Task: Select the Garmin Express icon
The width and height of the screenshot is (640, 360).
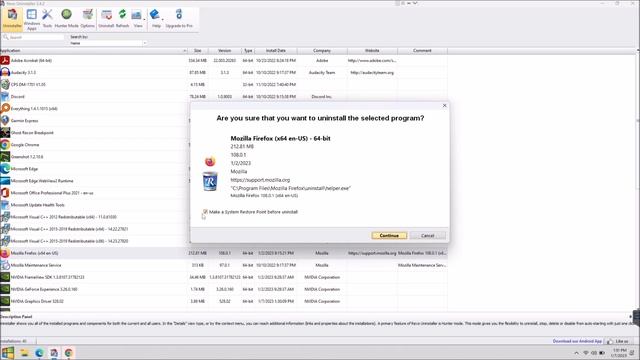Action: coord(5,120)
